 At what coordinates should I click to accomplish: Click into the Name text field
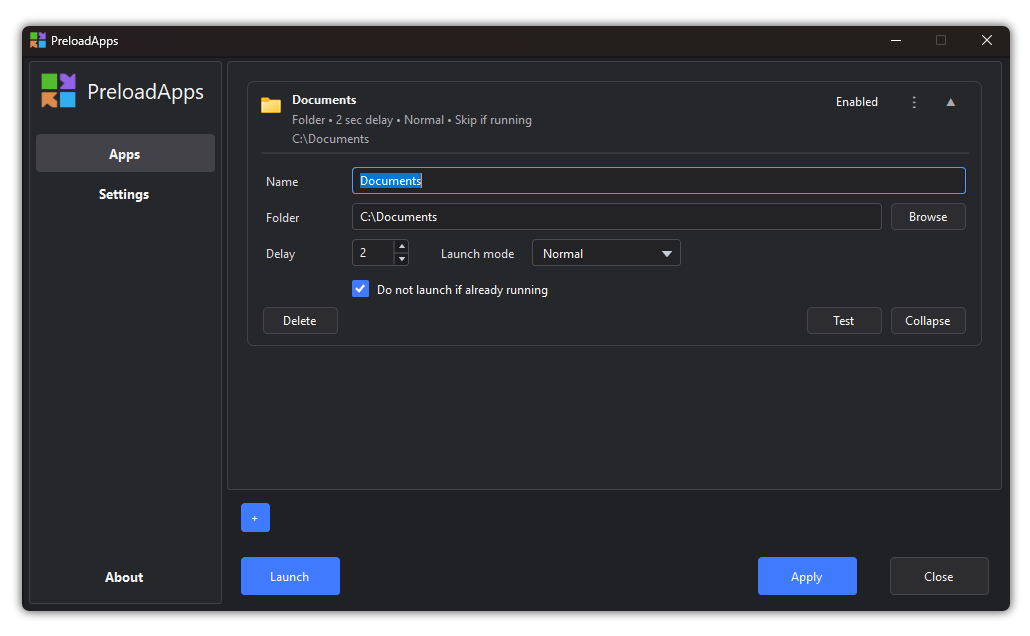pyautogui.click(x=658, y=181)
